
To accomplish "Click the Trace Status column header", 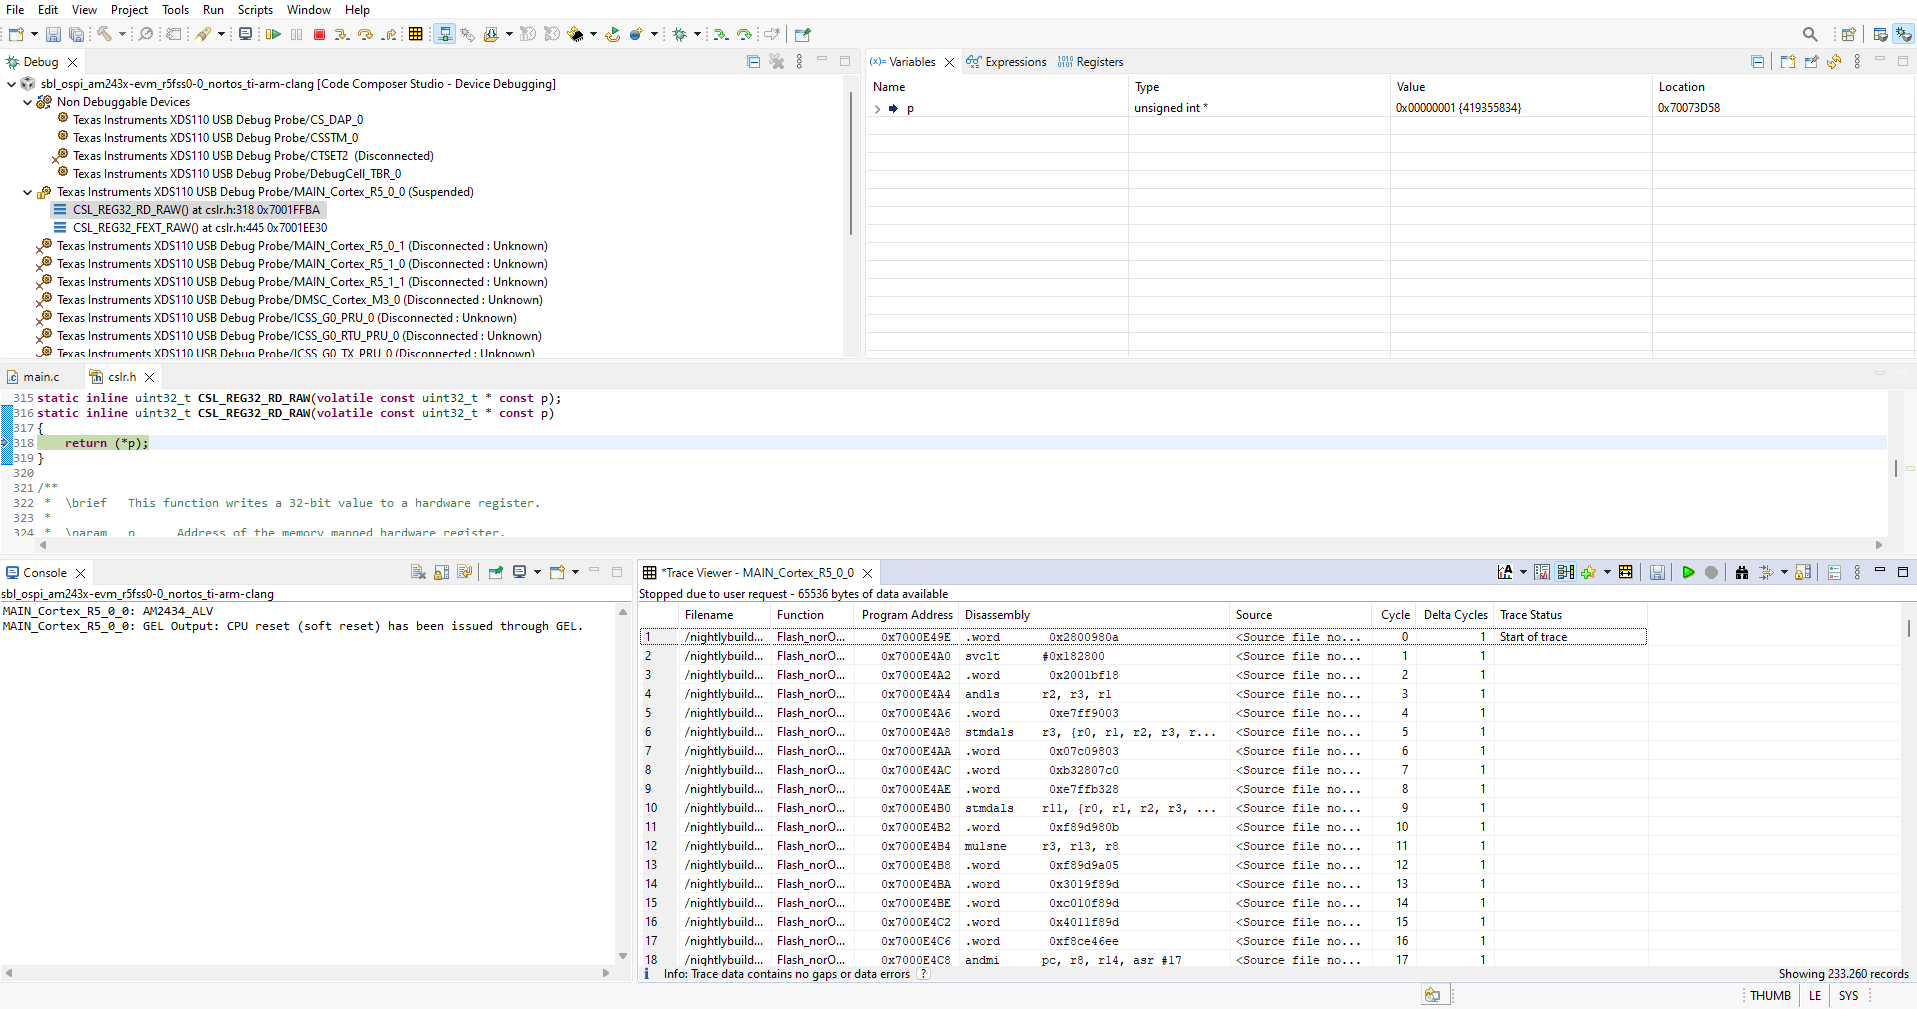I will [1571, 615].
